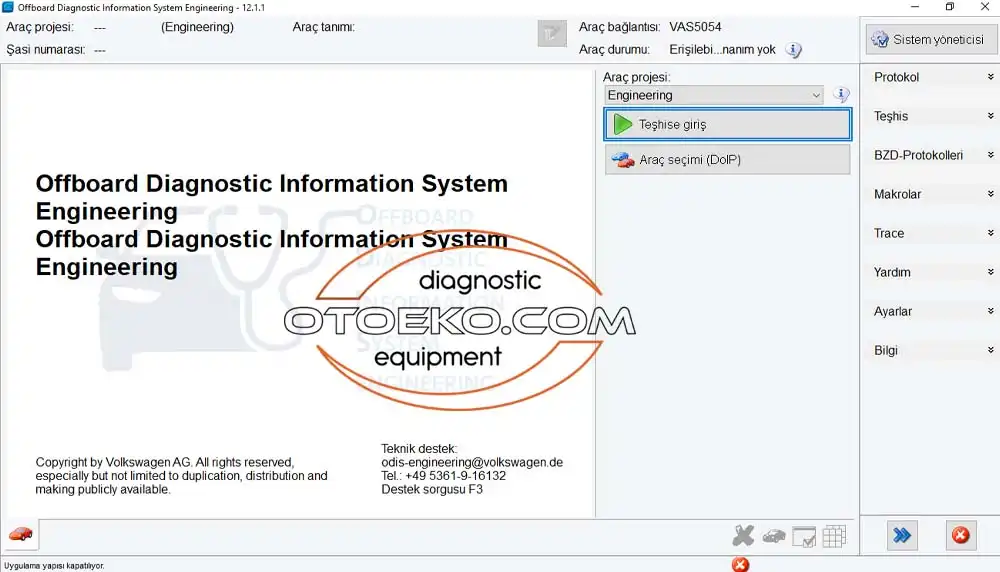Screen dimensions: 1000x572
Task: Expand the BZD-Protokolleri section
Action: point(930,155)
